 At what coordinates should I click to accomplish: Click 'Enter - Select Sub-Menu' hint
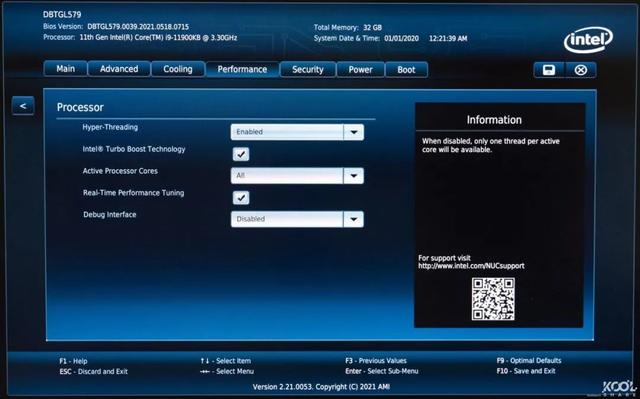pos(382,371)
